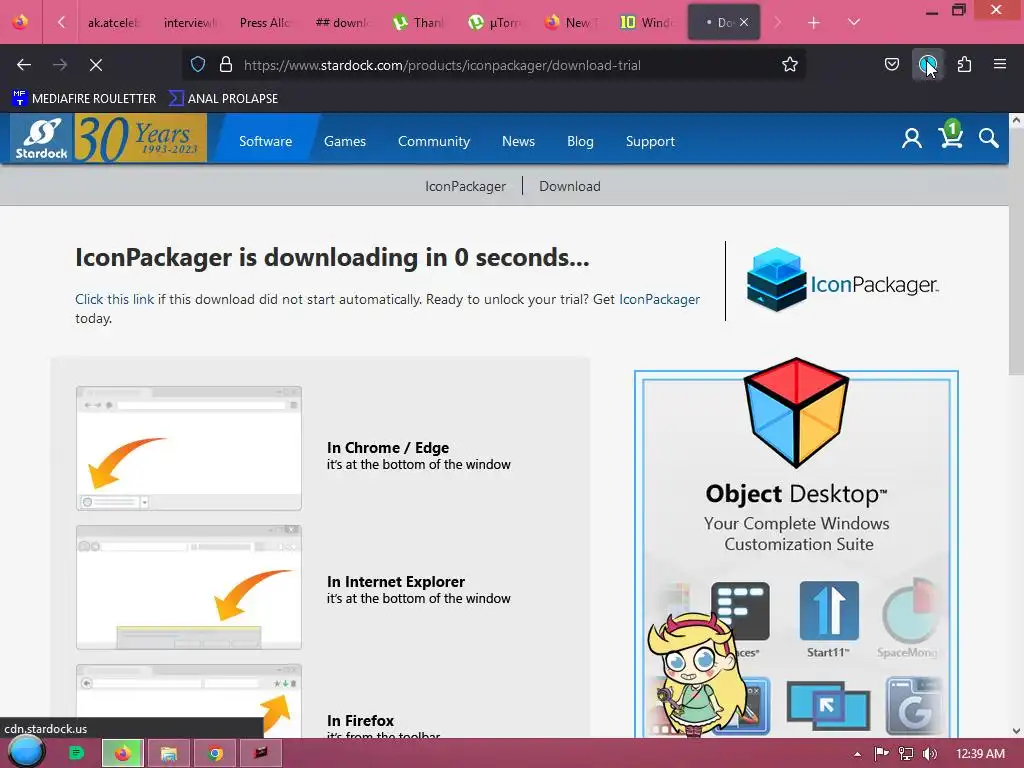
Task: Go to the IconPackager breadcrumb link
Action: tap(465, 186)
